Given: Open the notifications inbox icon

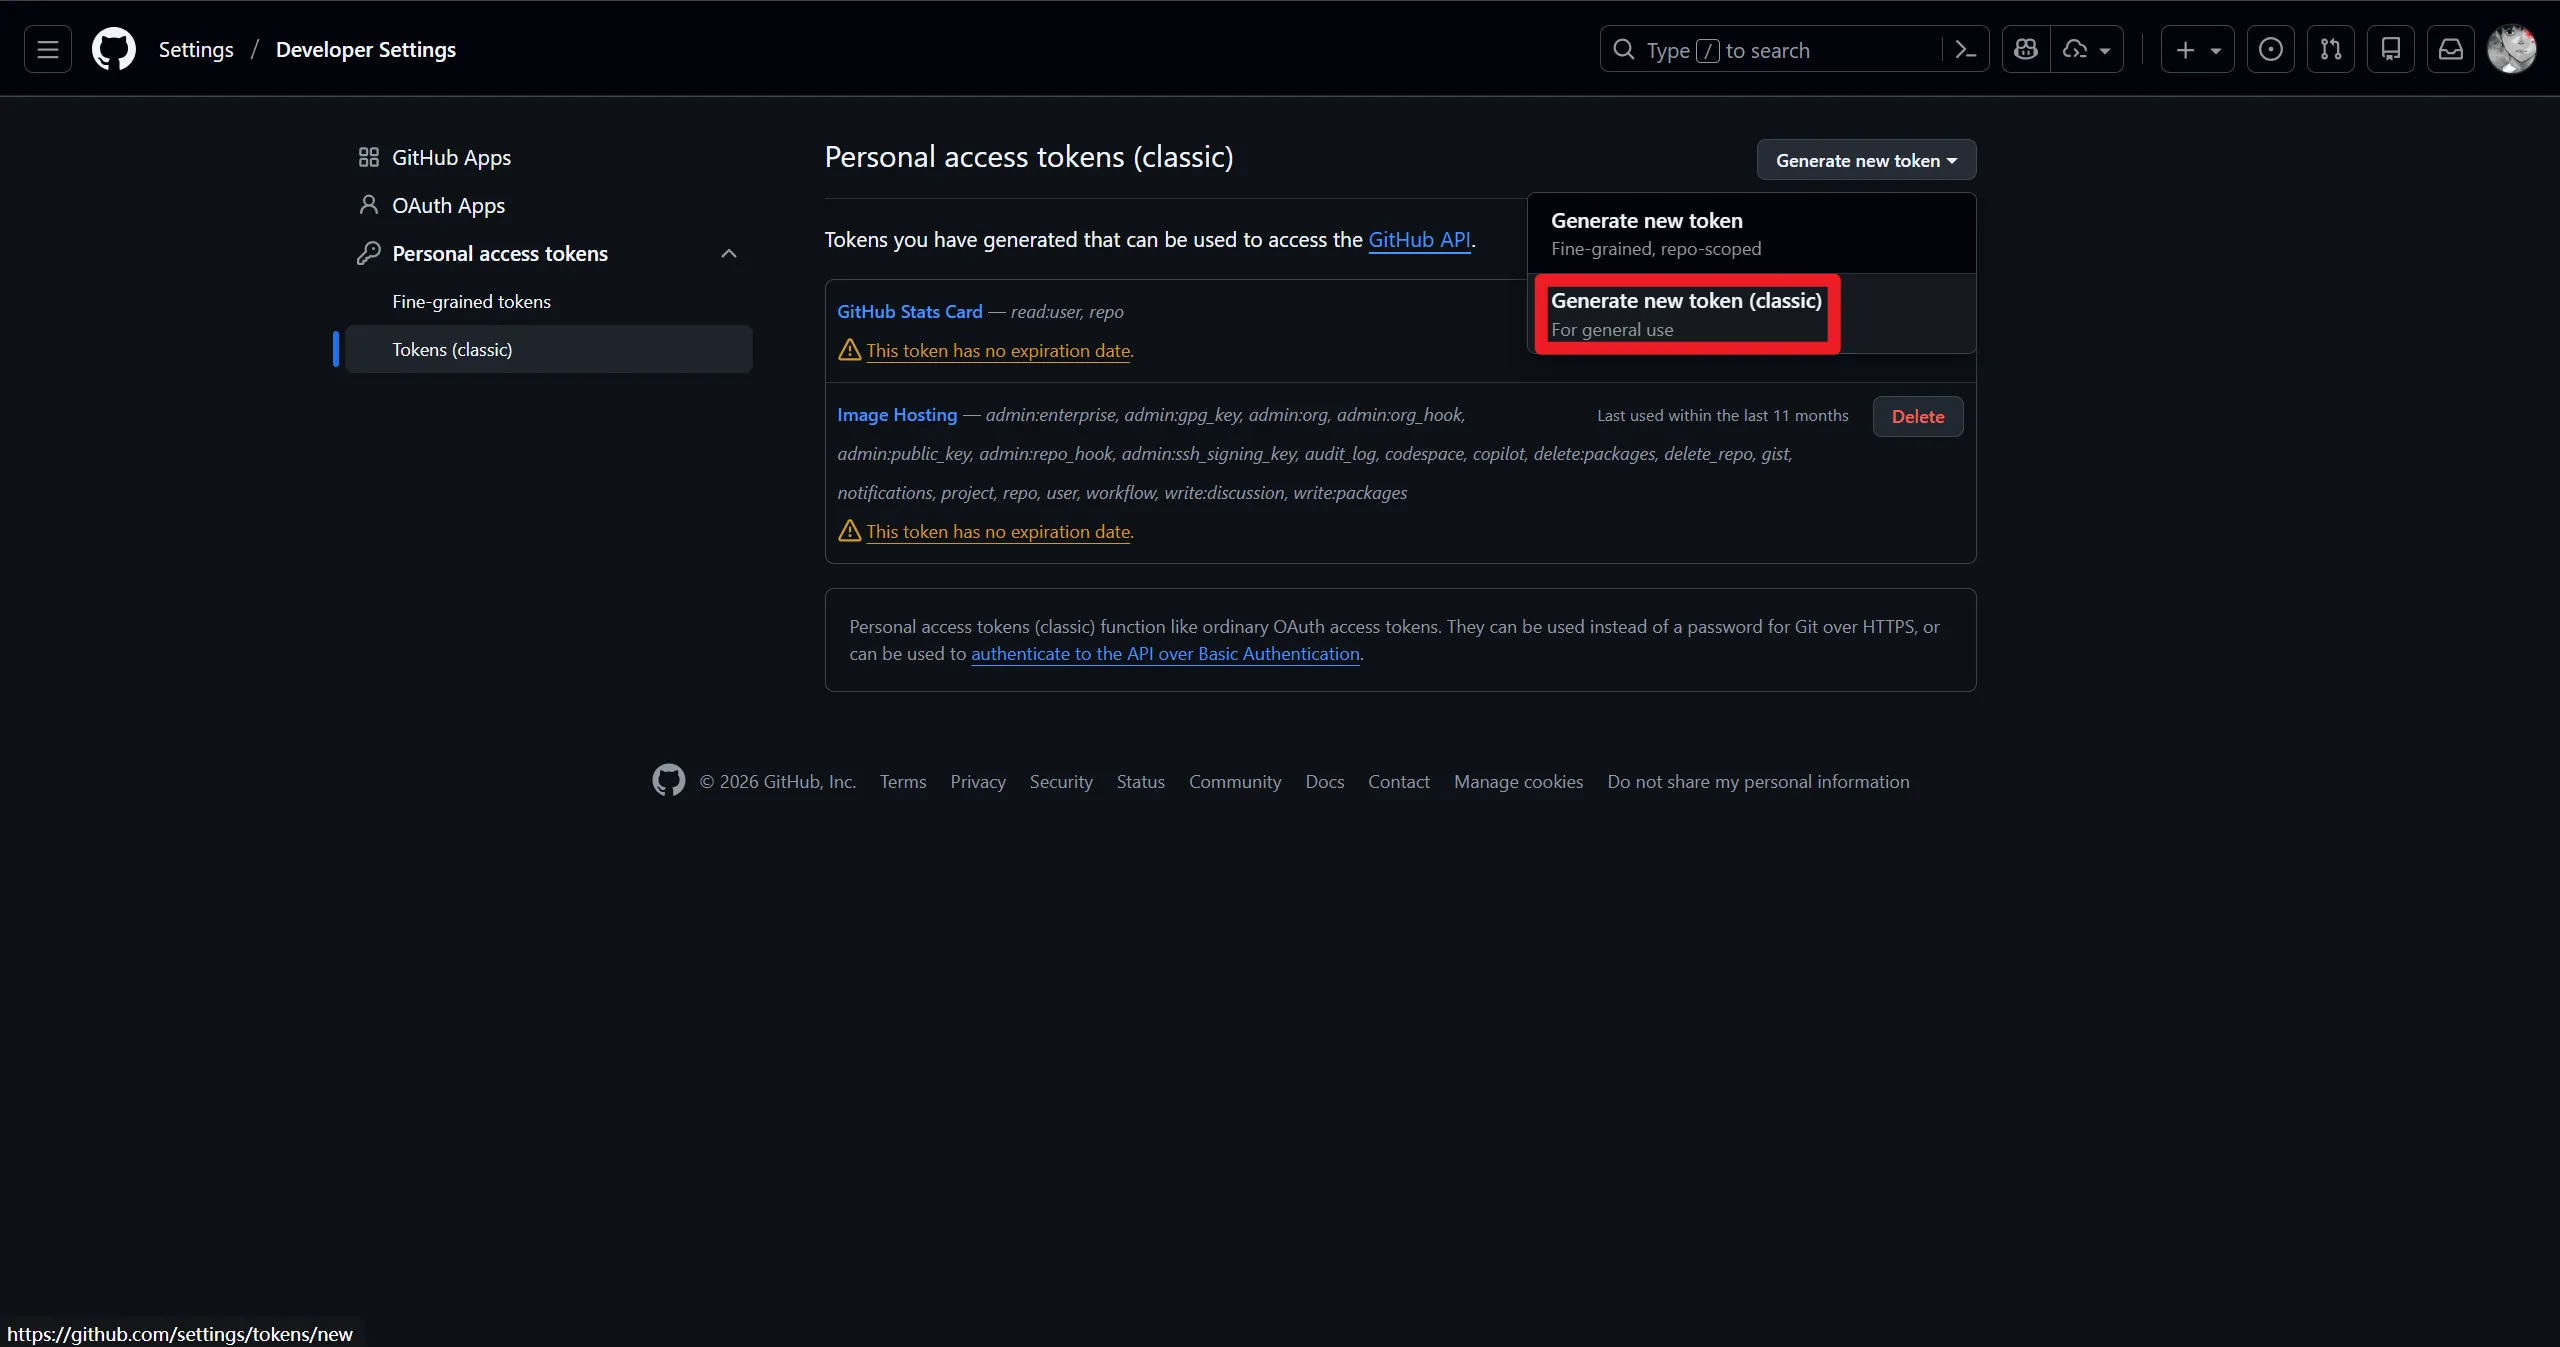Looking at the screenshot, I should pos(2450,49).
